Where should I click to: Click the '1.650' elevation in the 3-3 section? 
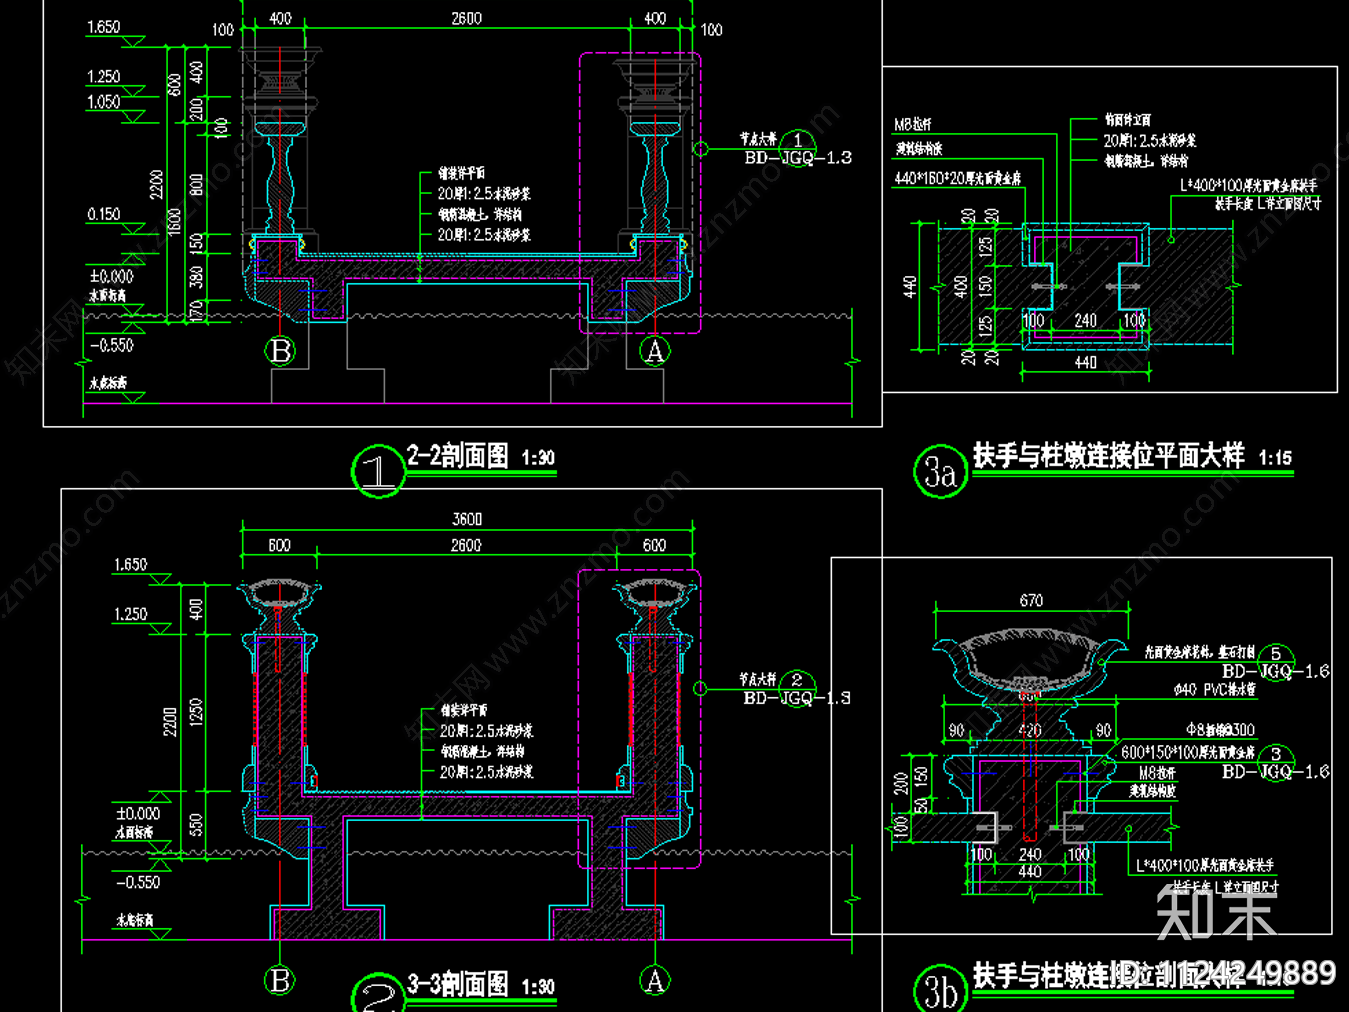point(131,565)
